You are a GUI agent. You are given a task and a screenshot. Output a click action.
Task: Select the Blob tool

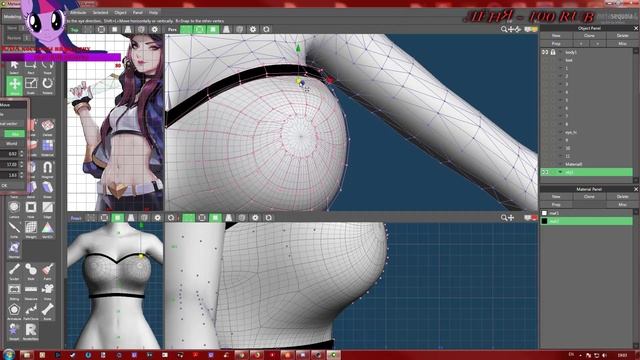(x=31, y=271)
